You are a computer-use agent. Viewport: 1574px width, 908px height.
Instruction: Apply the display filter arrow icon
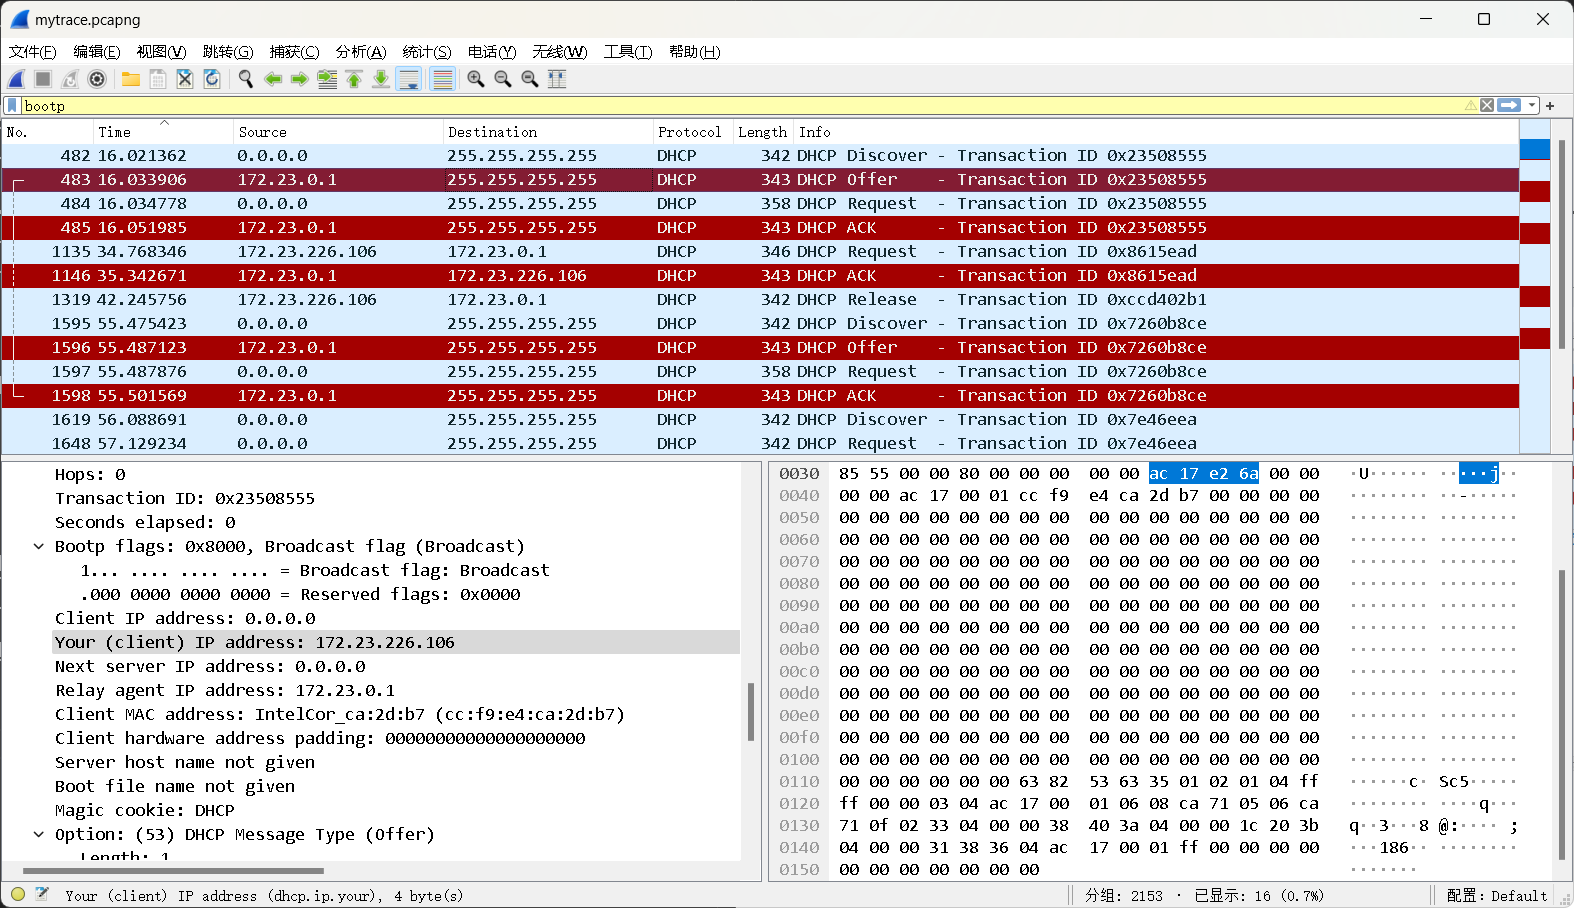tap(1509, 106)
